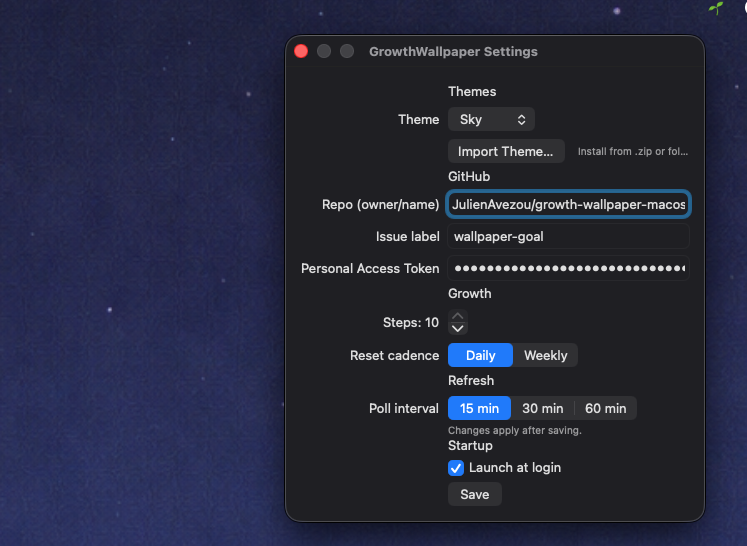Viewport: 747px width, 546px height.
Task: Click the Themes section heading
Action: pyautogui.click(x=472, y=91)
